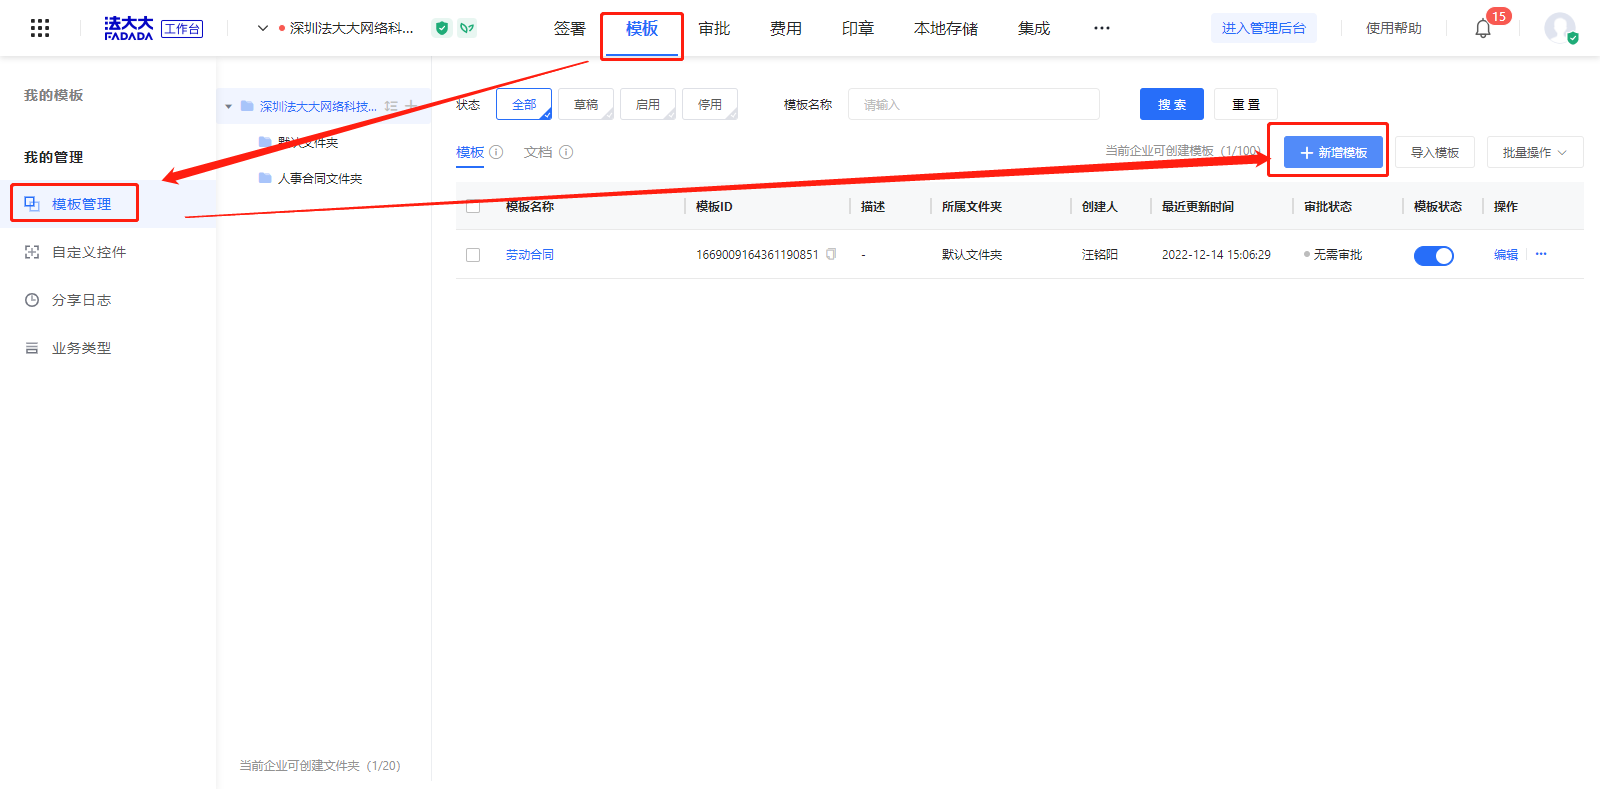The height and width of the screenshot is (789, 1600).
Task: Click the 默认文件夹 cell in 劳动合同 row
Action: [972, 255]
